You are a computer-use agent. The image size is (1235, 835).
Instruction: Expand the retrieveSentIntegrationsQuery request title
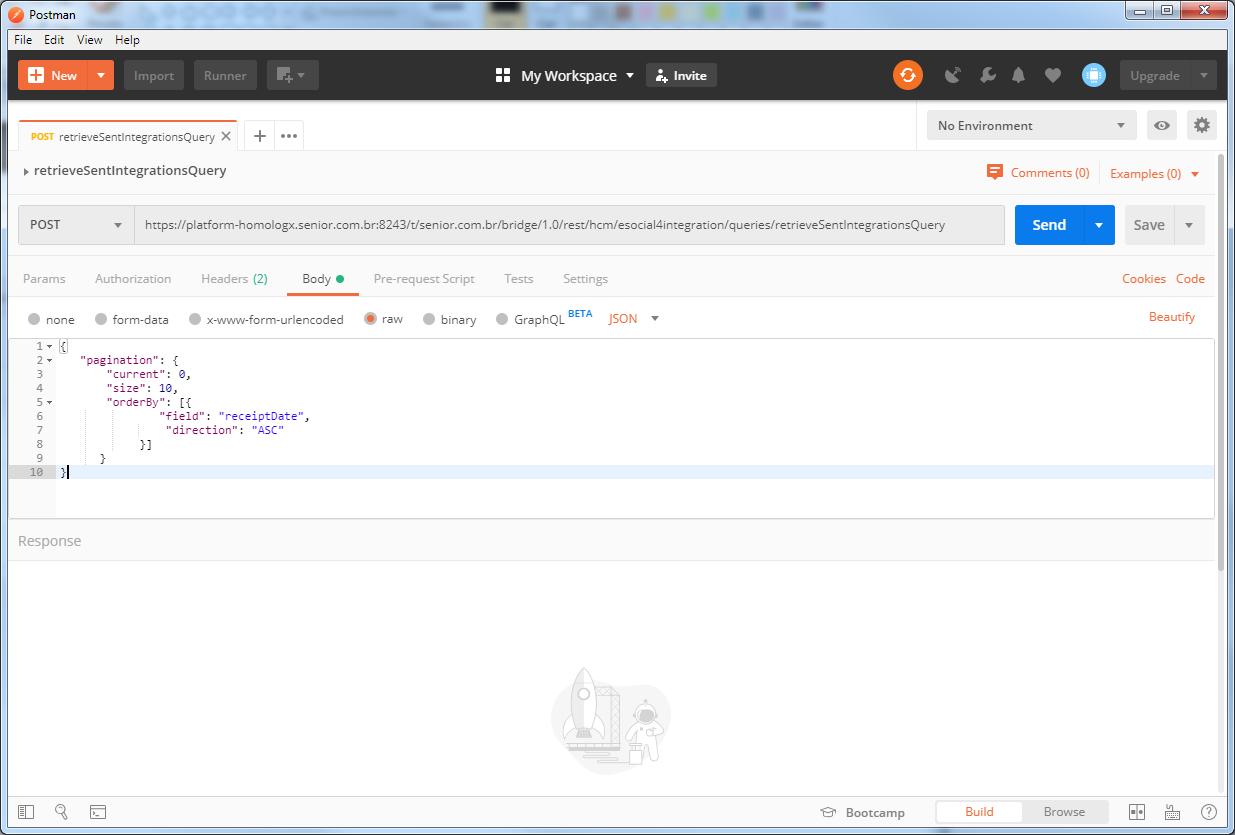[26, 171]
